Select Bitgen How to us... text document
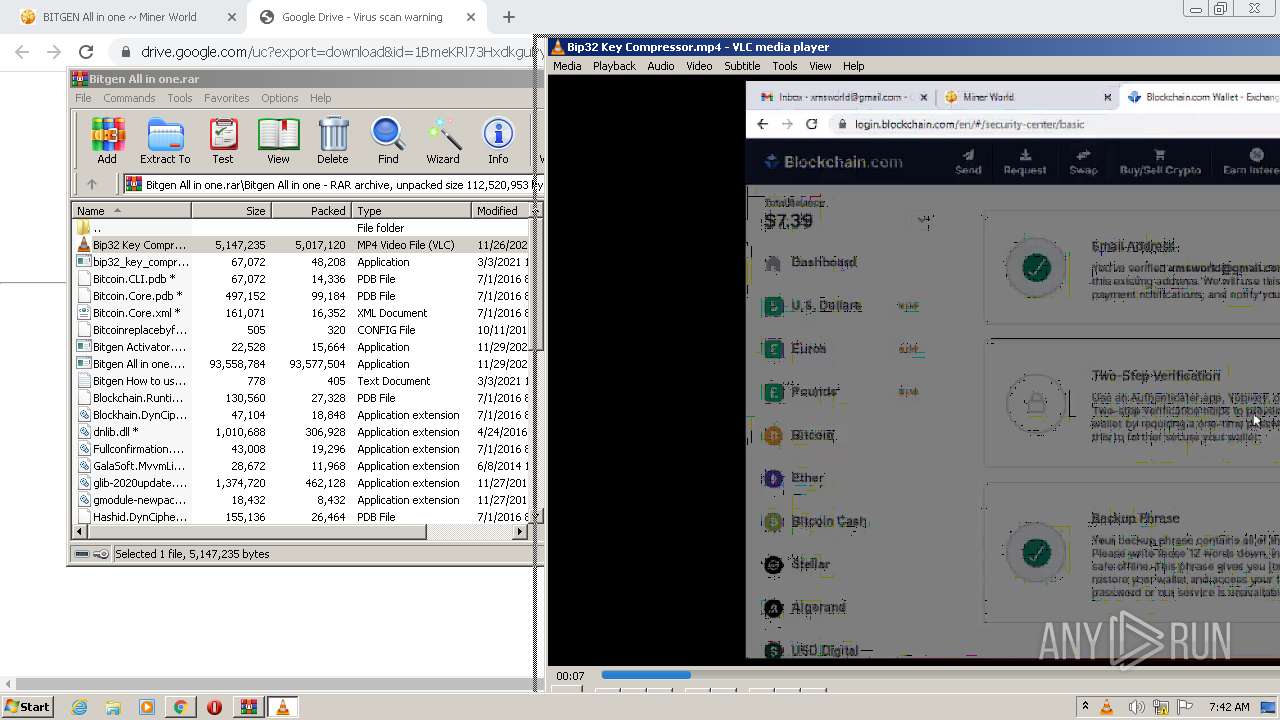 [301, 381]
